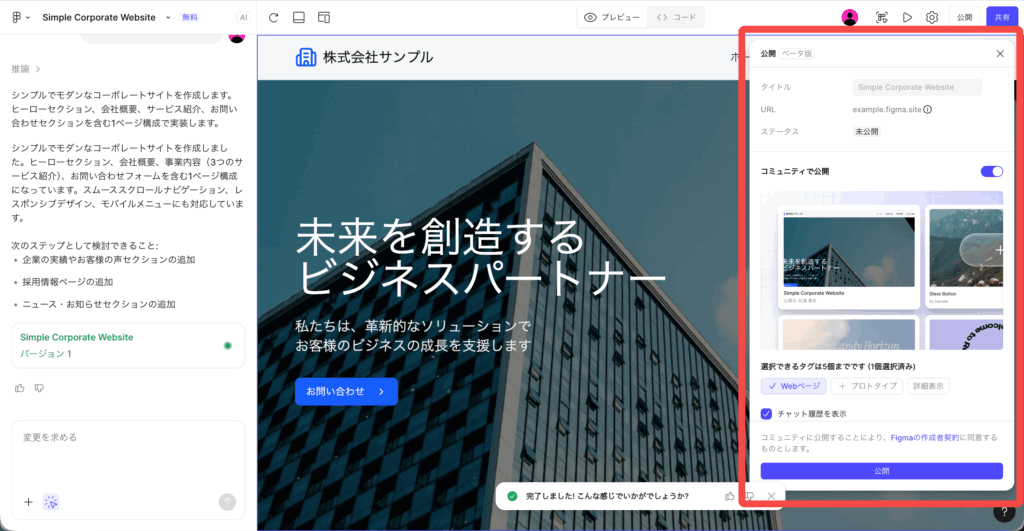Deselect the Webページ tag

pos(793,386)
